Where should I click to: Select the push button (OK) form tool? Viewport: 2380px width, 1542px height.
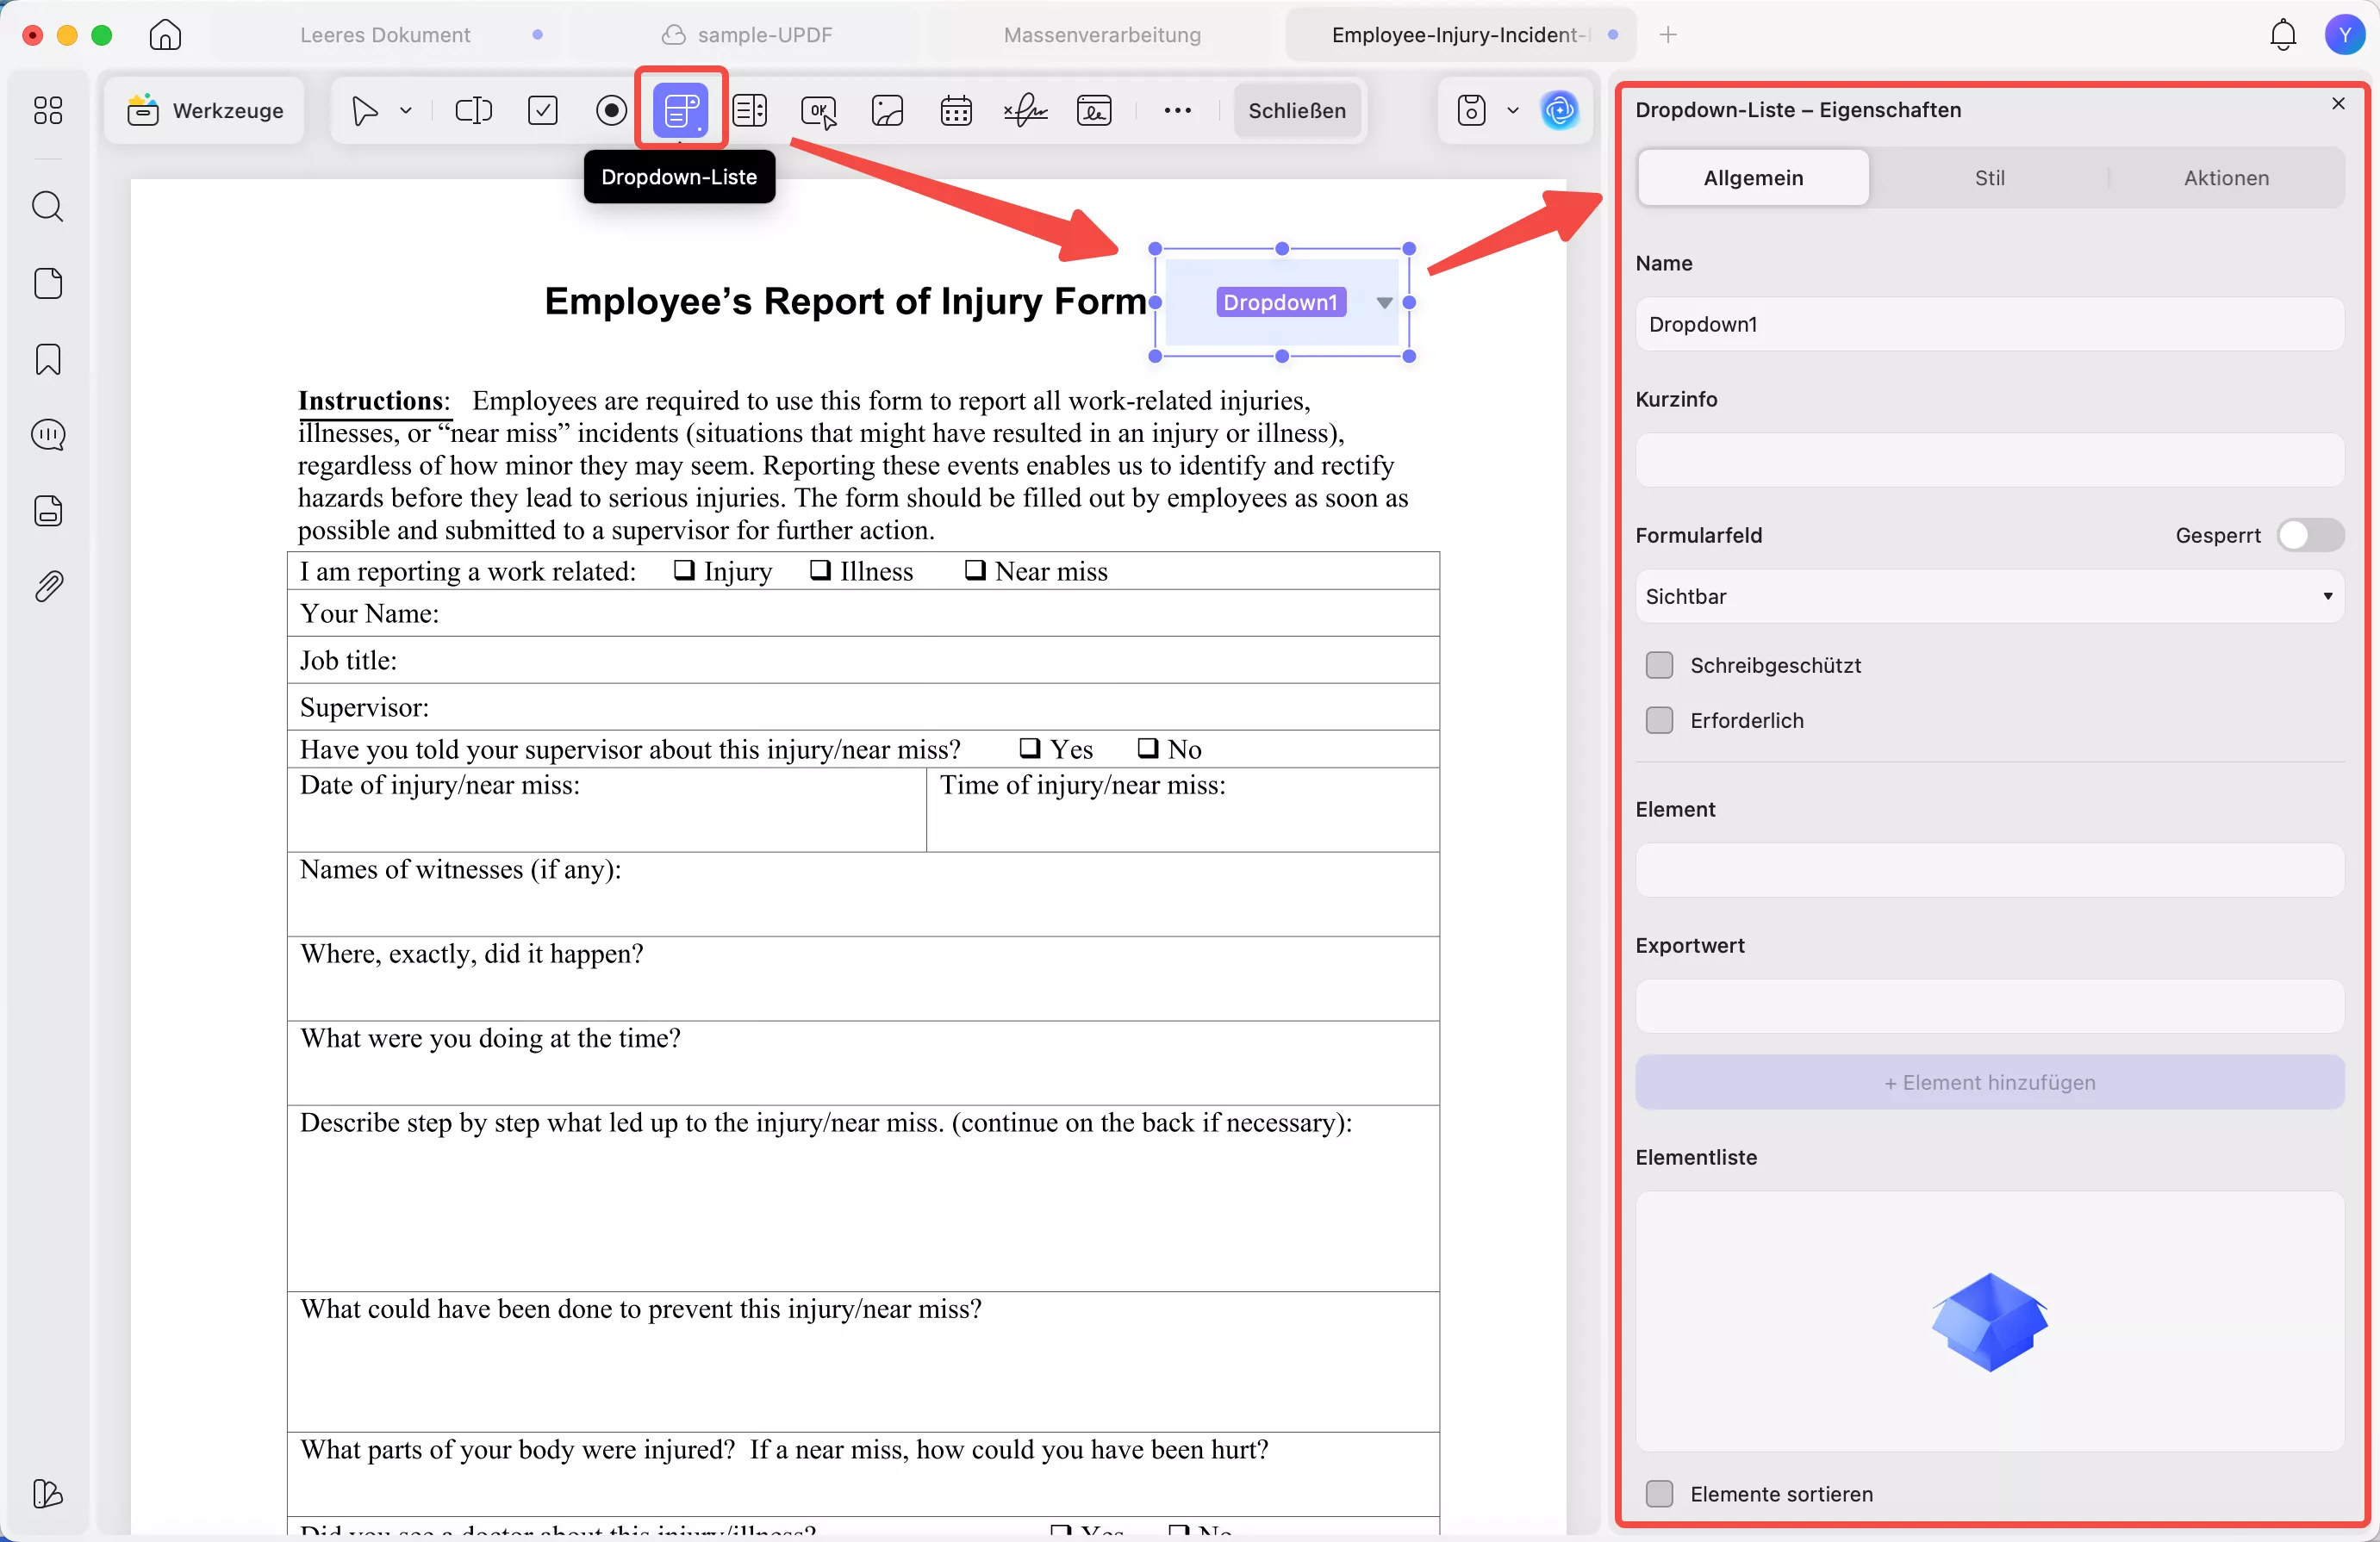tap(818, 110)
